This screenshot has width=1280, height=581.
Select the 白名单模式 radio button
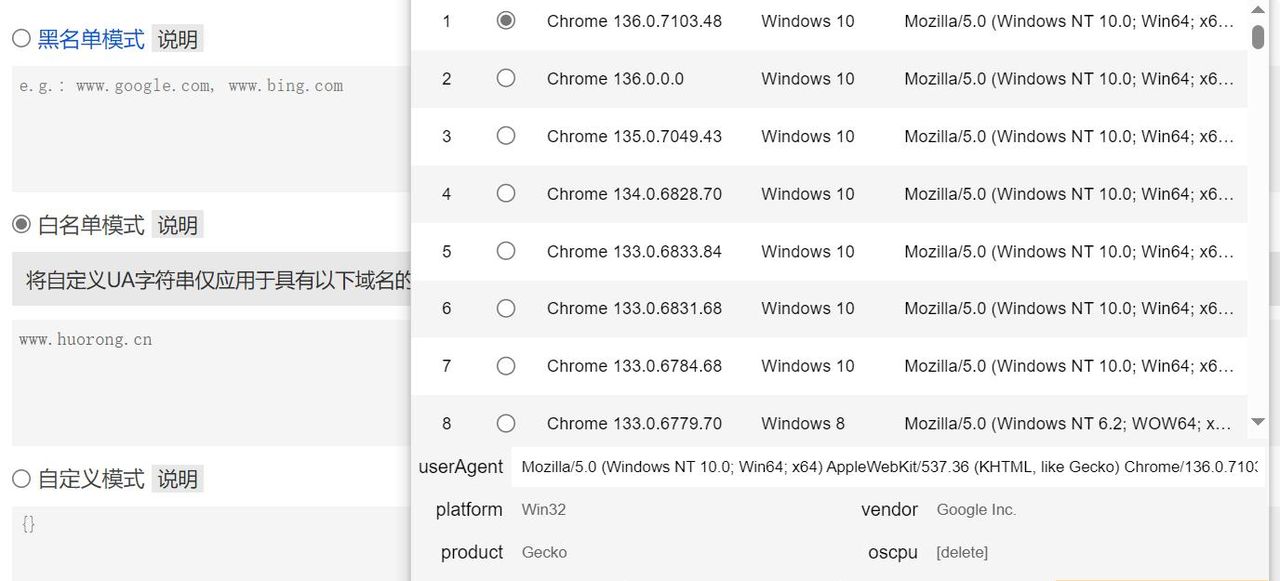(21, 225)
